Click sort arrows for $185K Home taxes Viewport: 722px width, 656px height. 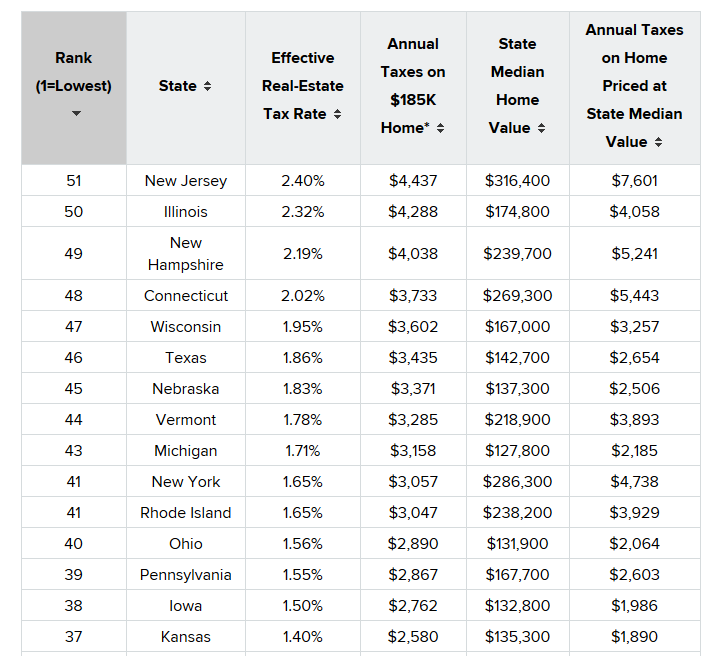(x=440, y=129)
